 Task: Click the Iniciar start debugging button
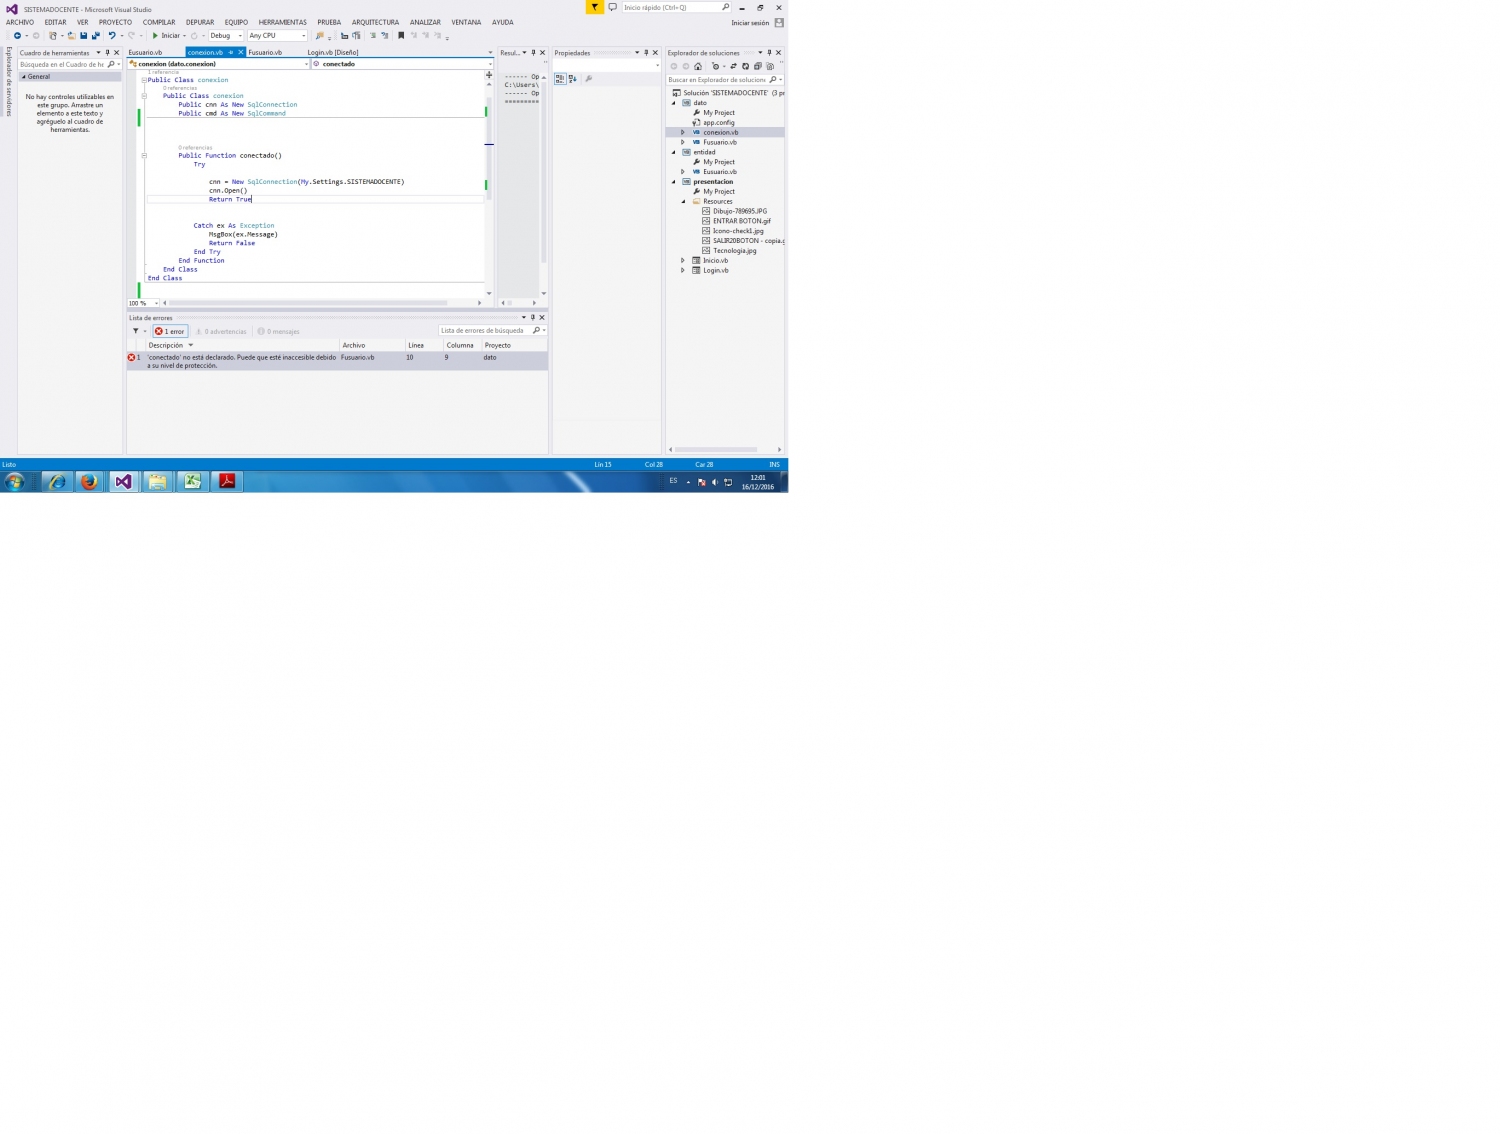pyautogui.click(x=166, y=36)
